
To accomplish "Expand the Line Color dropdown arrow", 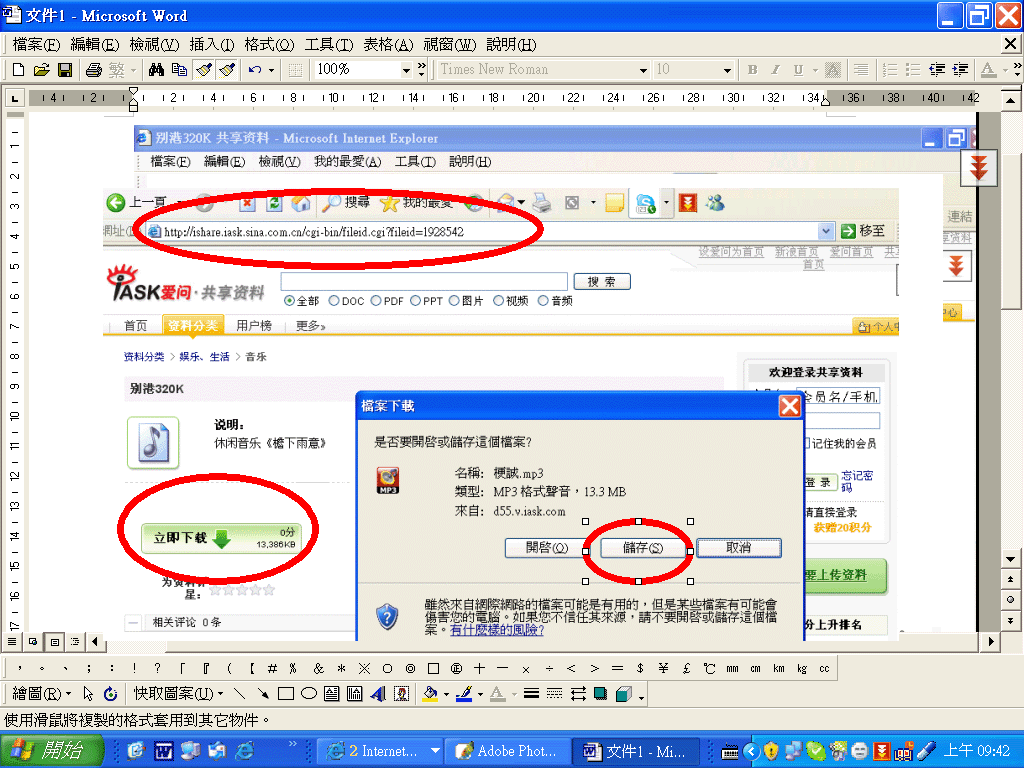I will click(x=480, y=694).
